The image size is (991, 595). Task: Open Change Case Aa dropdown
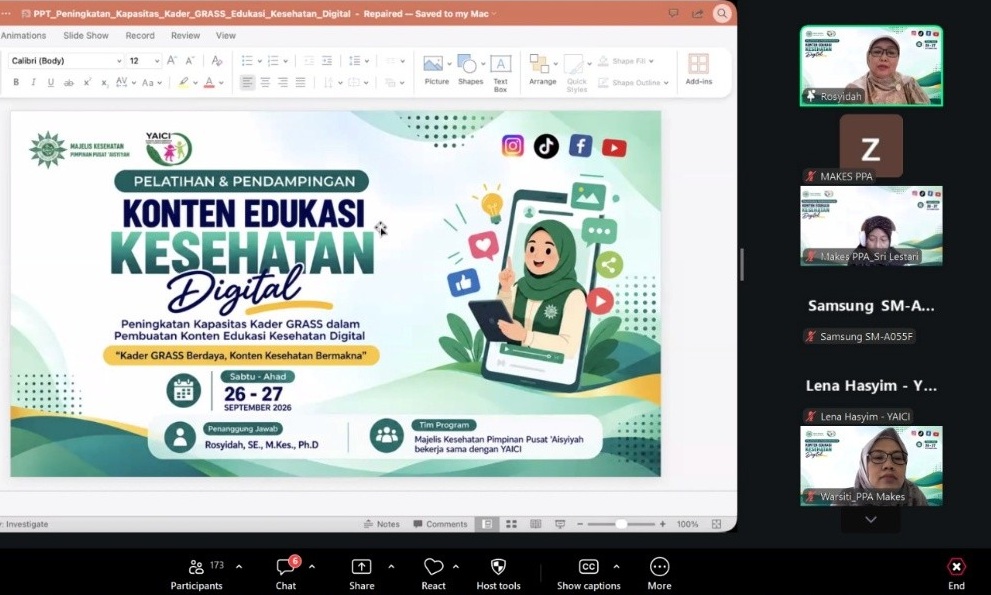152,82
